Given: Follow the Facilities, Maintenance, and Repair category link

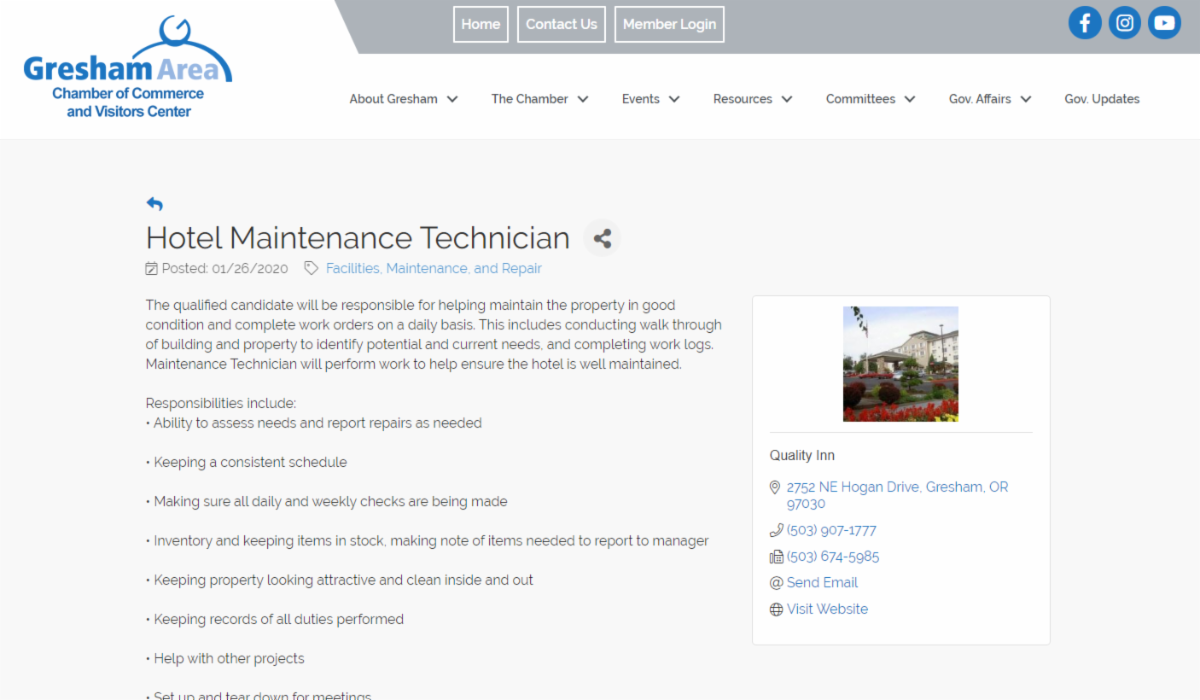Looking at the screenshot, I should (433, 269).
